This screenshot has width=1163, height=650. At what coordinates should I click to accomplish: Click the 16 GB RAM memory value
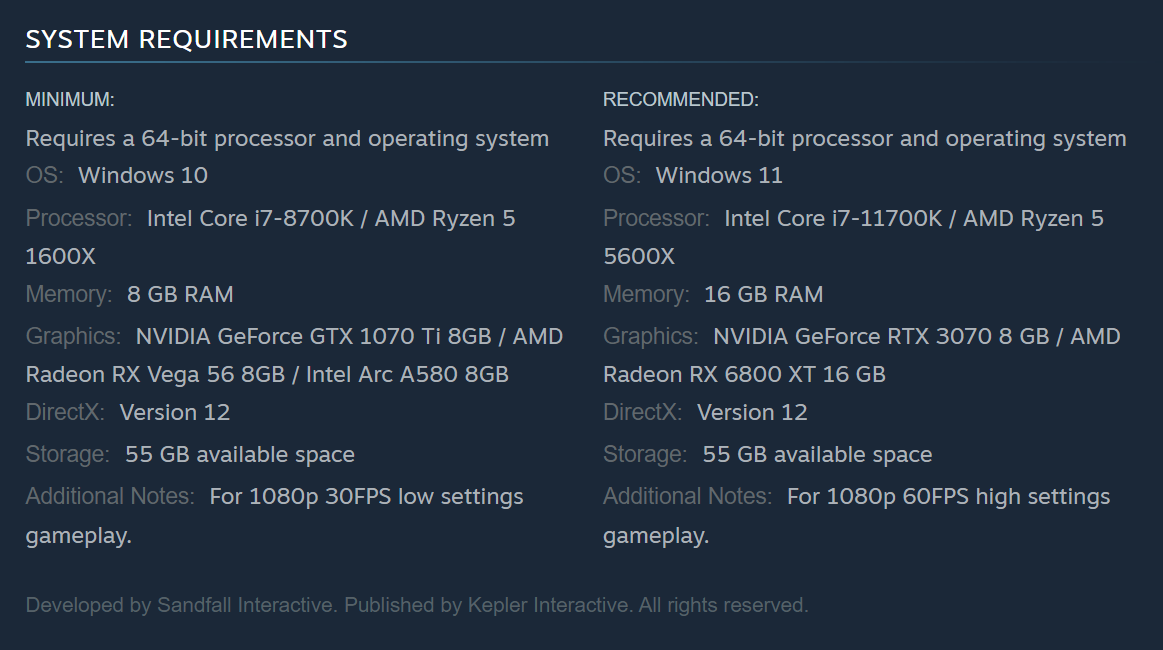[763, 295]
